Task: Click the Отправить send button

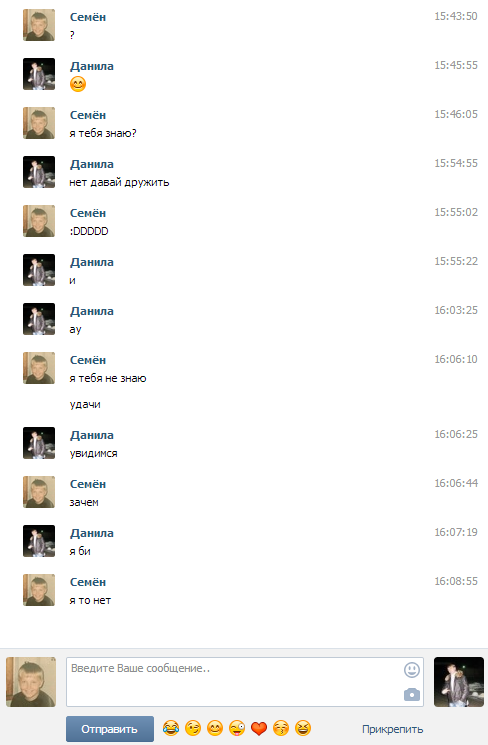Action: point(110,729)
